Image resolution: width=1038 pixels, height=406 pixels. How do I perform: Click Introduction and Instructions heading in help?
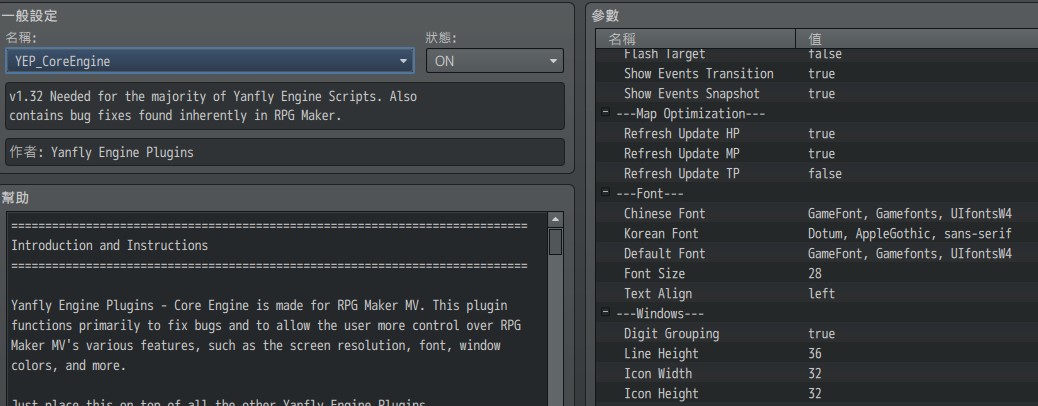point(110,246)
